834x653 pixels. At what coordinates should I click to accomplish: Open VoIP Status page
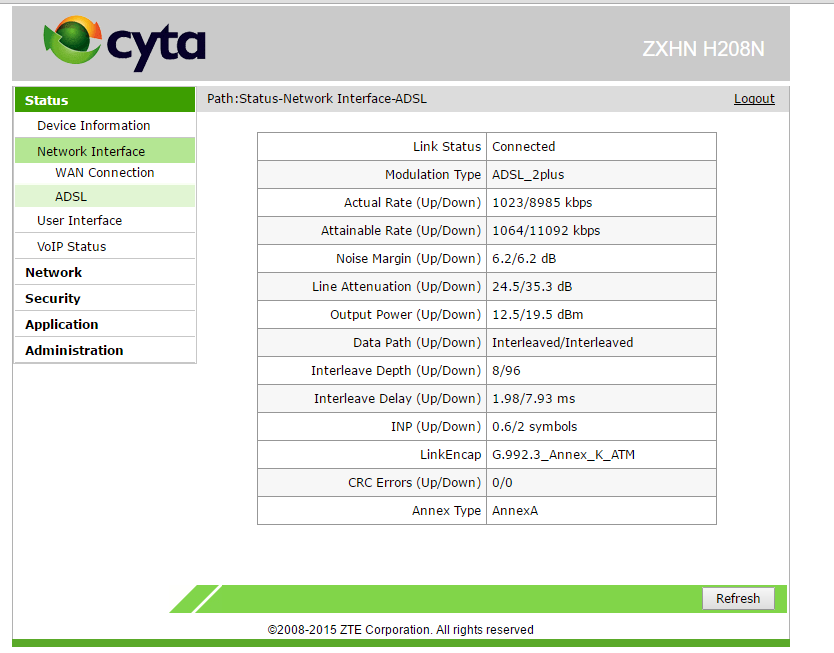[71, 246]
